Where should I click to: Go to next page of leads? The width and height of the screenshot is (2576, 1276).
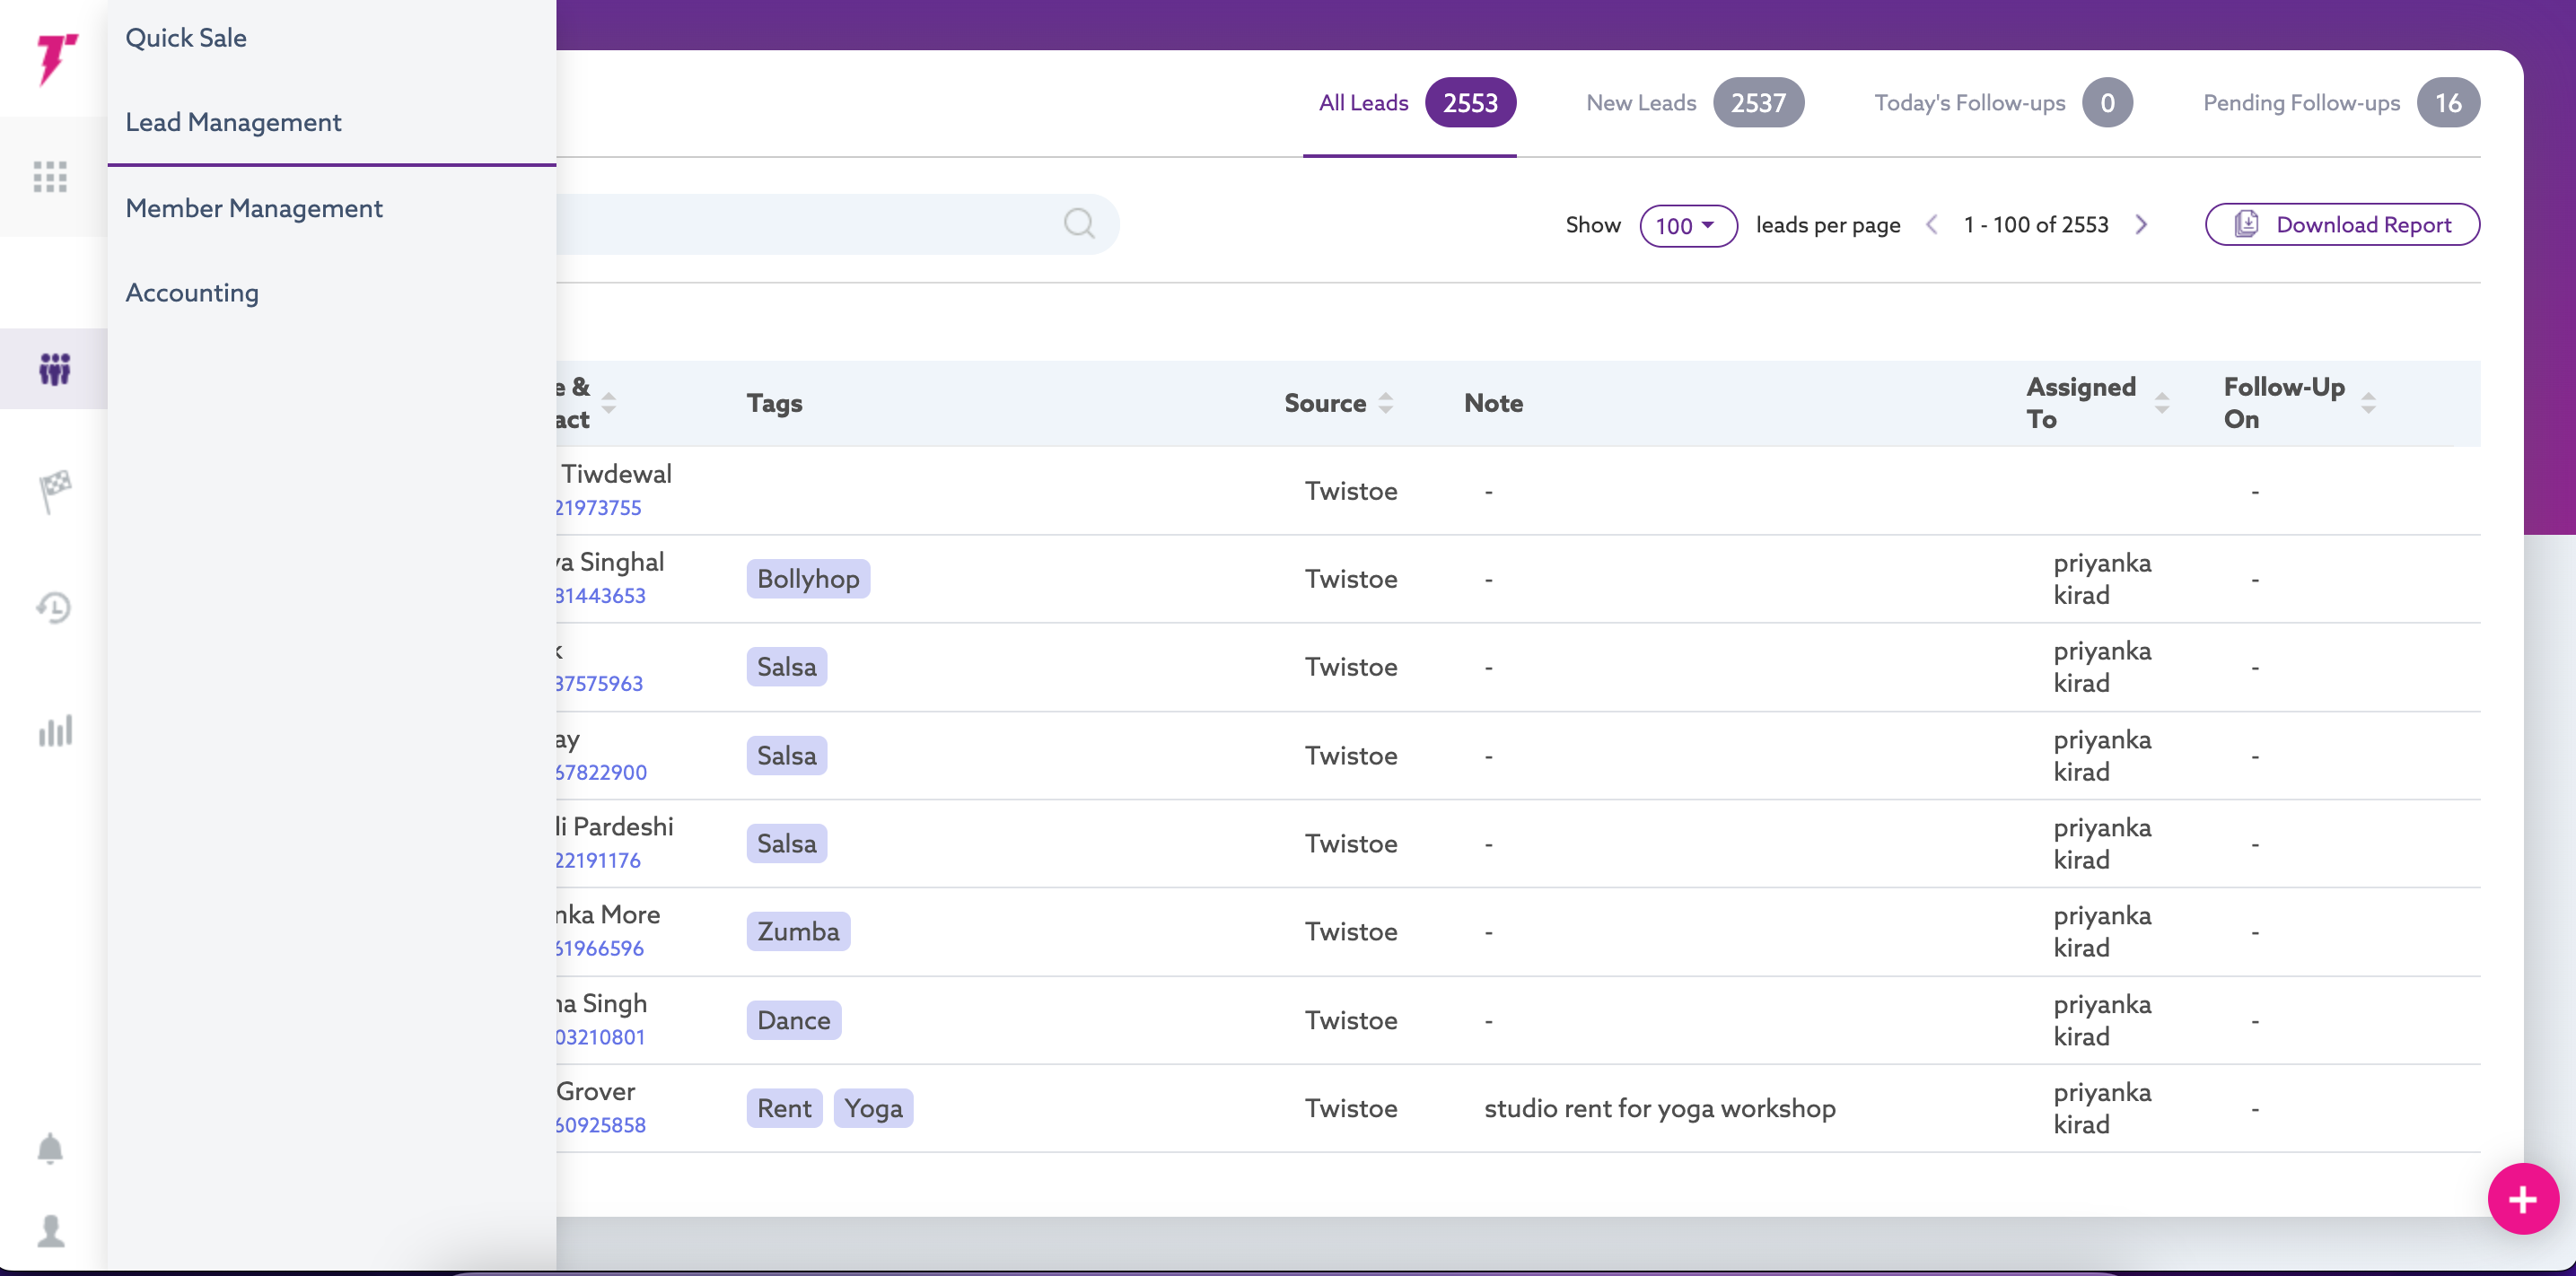pyautogui.click(x=2141, y=224)
